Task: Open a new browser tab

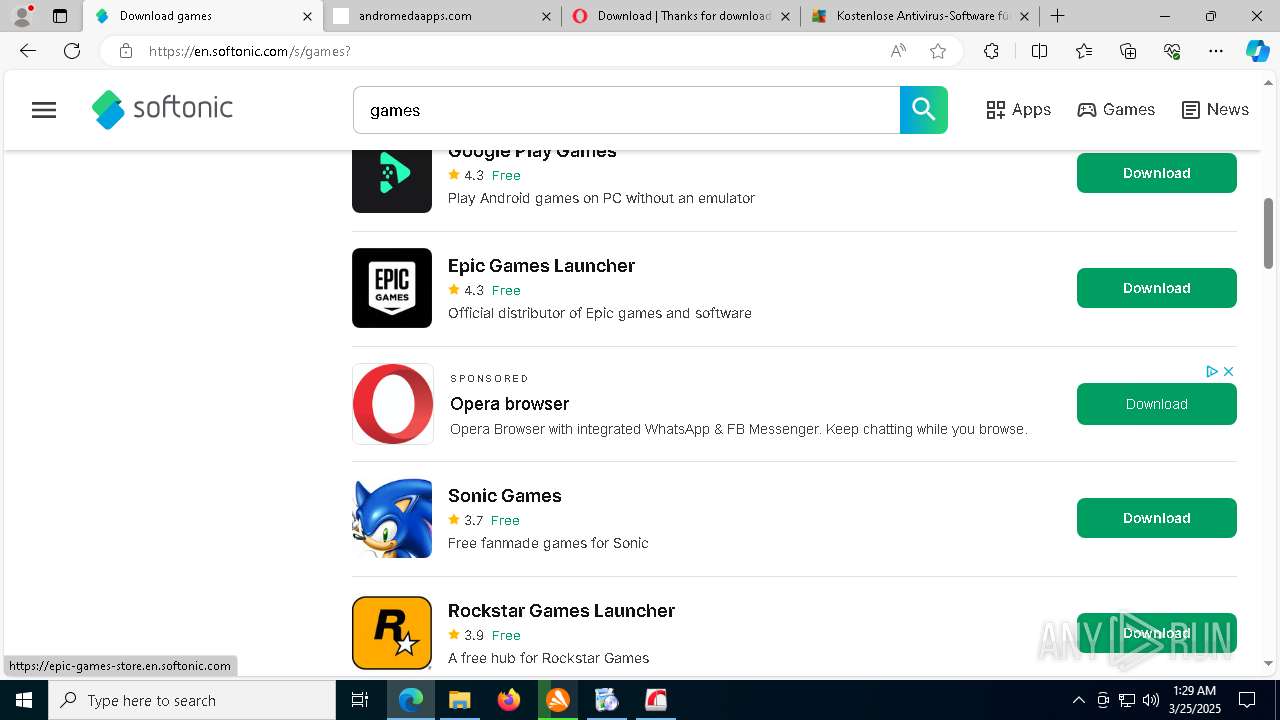Action: [x=1057, y=16]
